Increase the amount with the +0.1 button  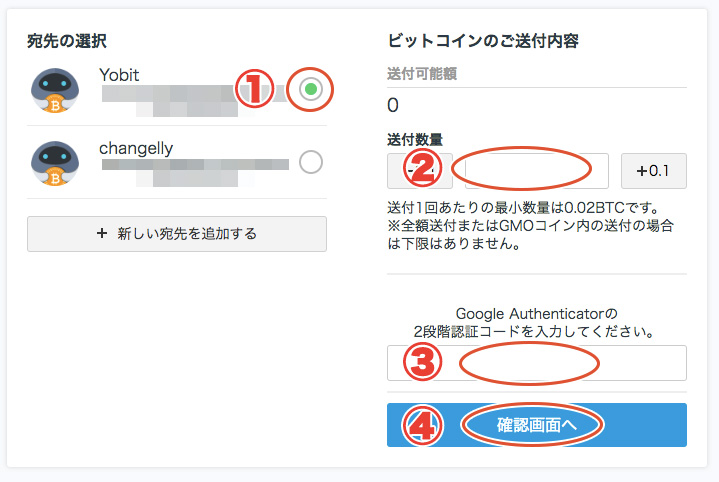(654, 171)
